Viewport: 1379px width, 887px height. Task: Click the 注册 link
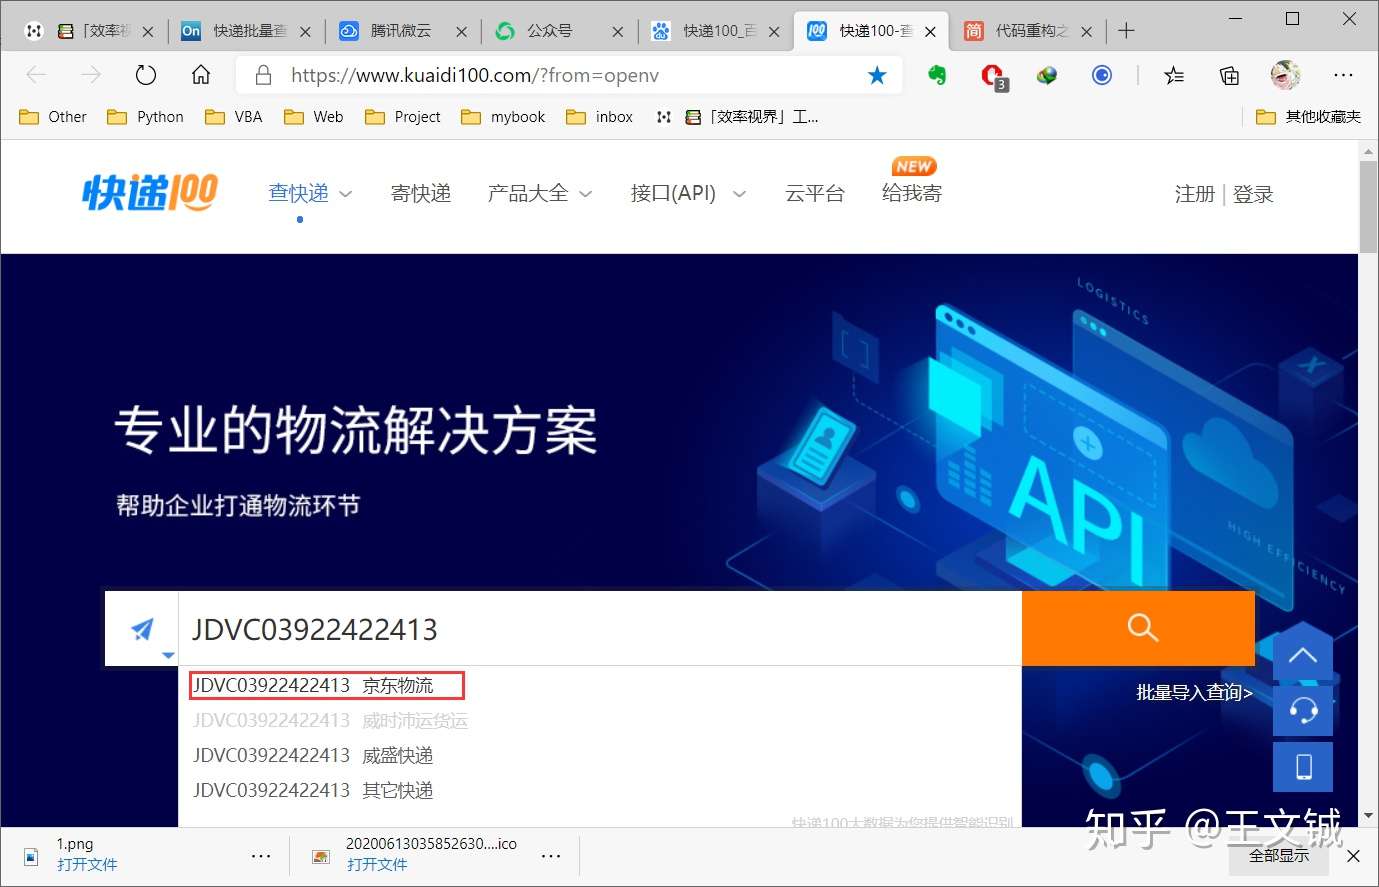(1194, 194)
